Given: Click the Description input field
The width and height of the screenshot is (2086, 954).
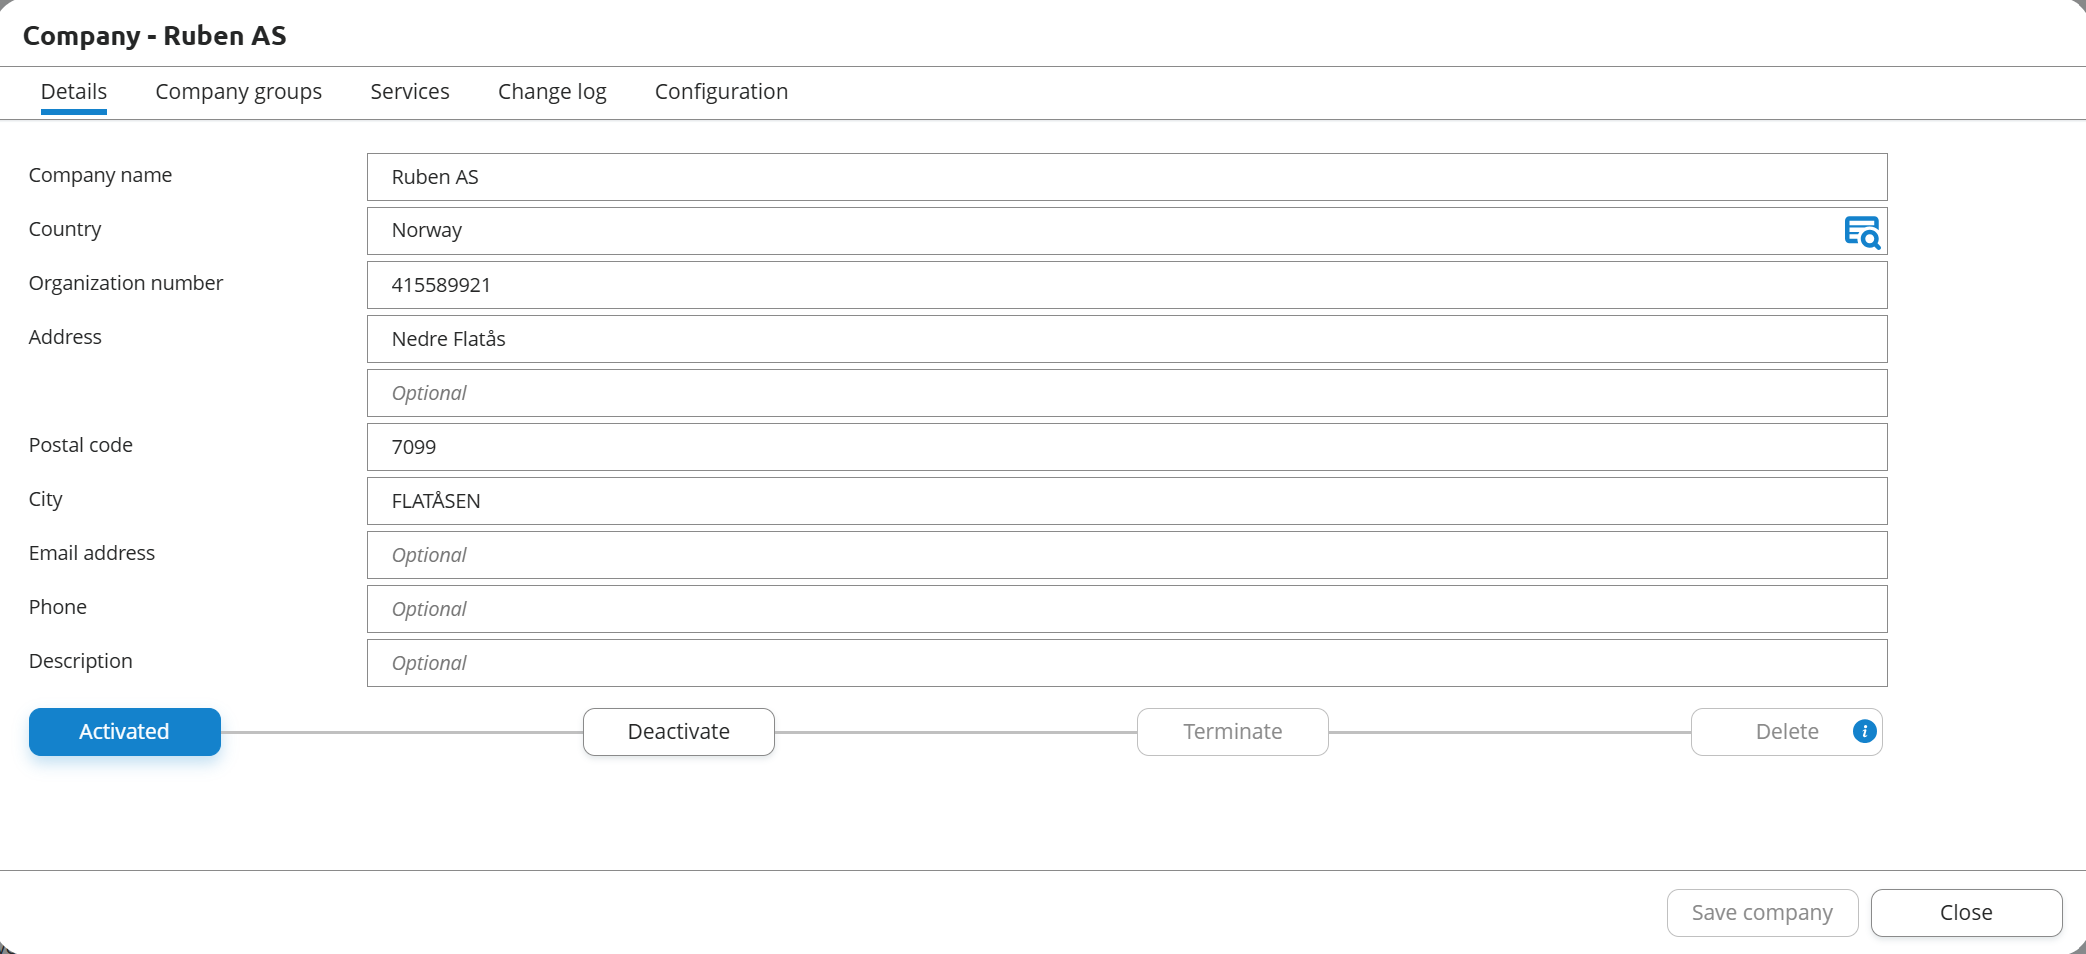Looking at the screenshot, I should (x=1126, y=663).
